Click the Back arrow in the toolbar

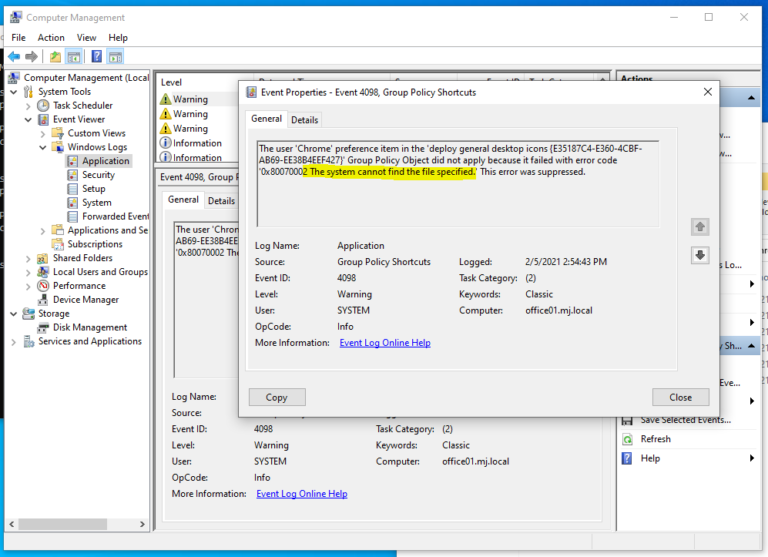(14, 57)
